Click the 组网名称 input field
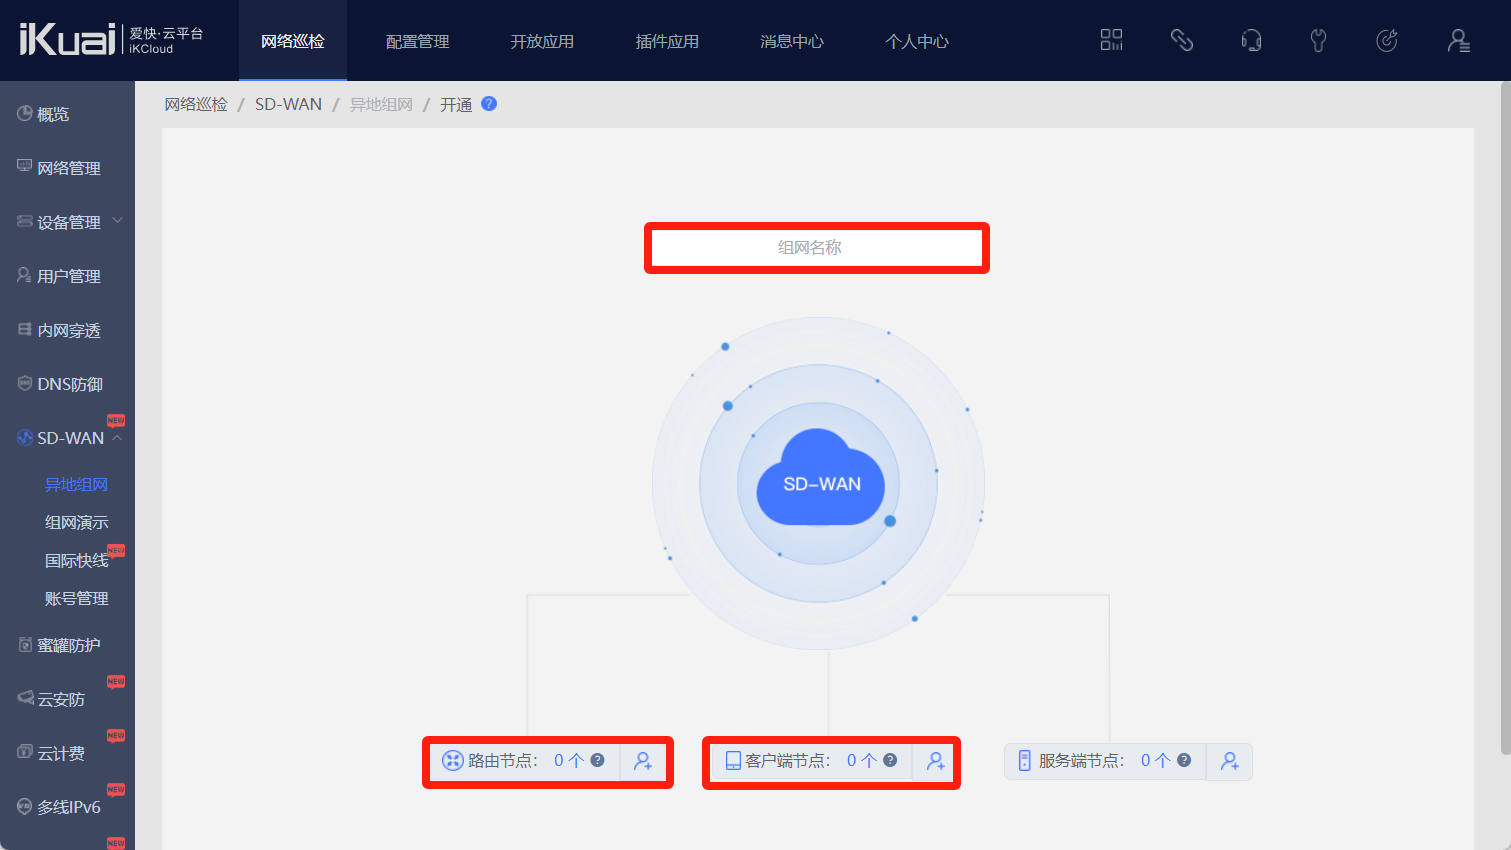 (816, 248)
